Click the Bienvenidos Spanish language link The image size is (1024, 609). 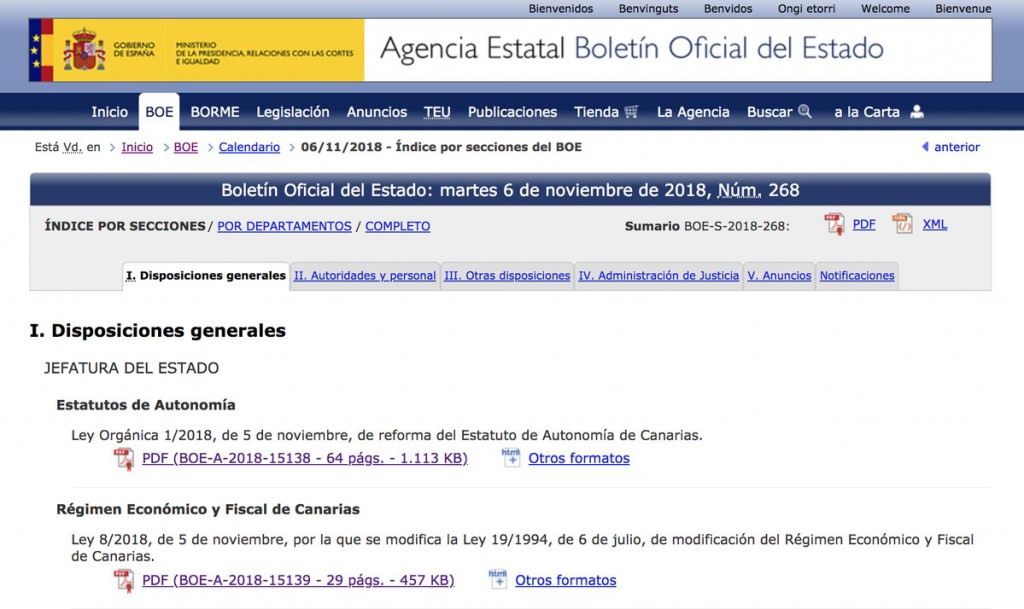pos(561,8)
